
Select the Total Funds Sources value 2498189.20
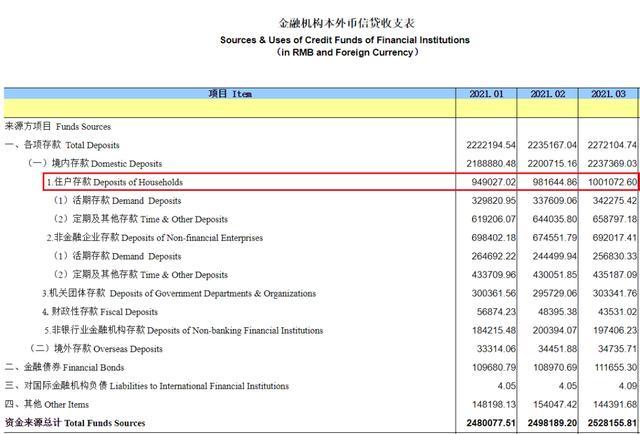(552, 423)
